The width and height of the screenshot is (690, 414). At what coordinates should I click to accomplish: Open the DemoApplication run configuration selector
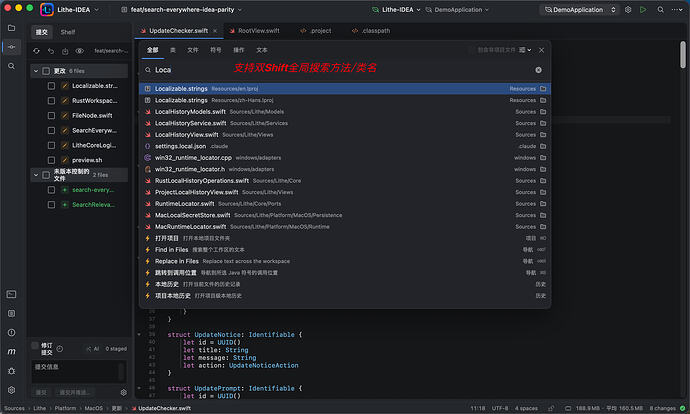coord(580,10)
